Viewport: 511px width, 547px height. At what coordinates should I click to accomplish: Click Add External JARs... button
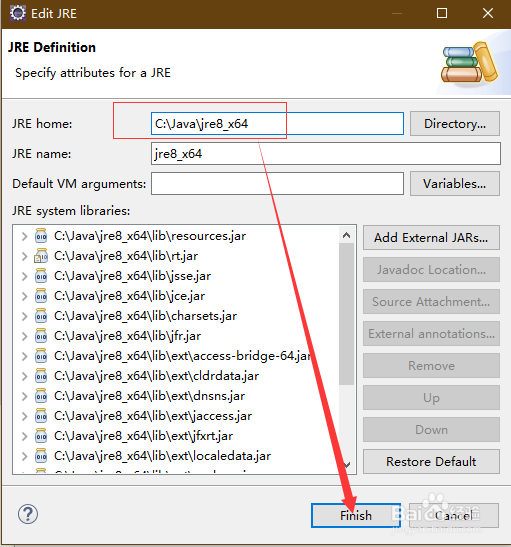(x=431, y=238)
